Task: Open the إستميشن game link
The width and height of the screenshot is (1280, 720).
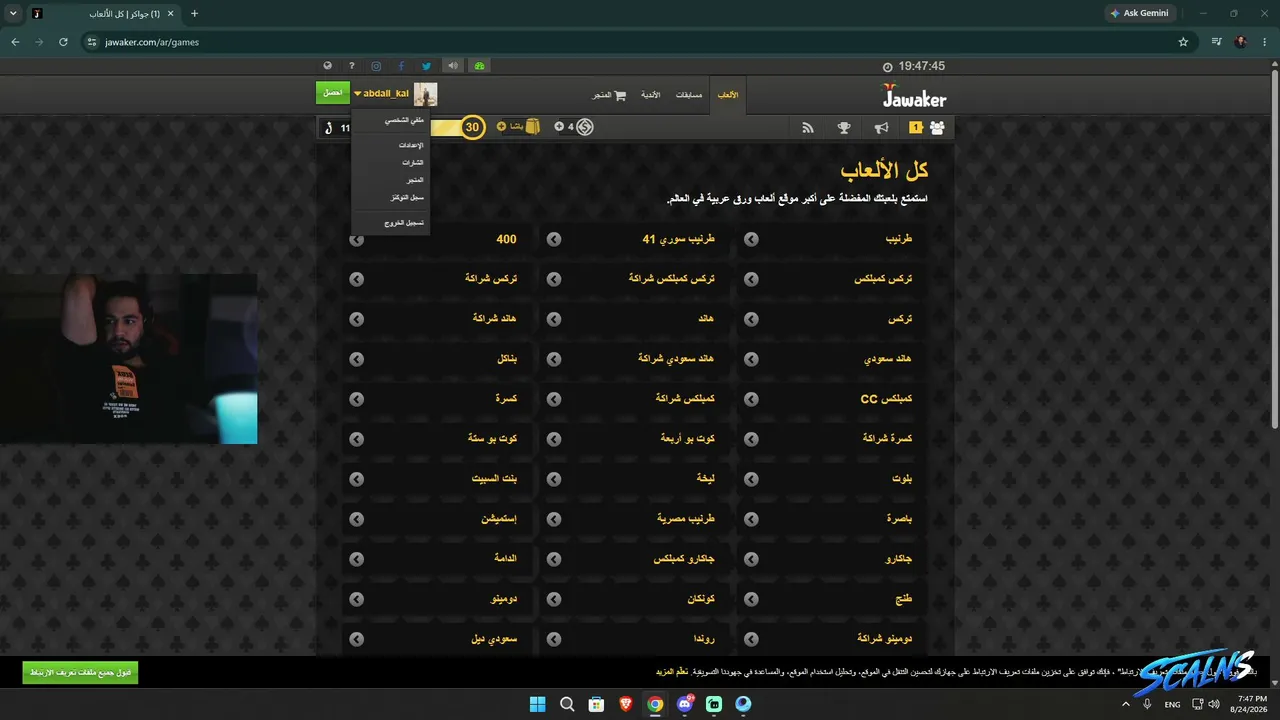Action: click(x=499, y=519)
